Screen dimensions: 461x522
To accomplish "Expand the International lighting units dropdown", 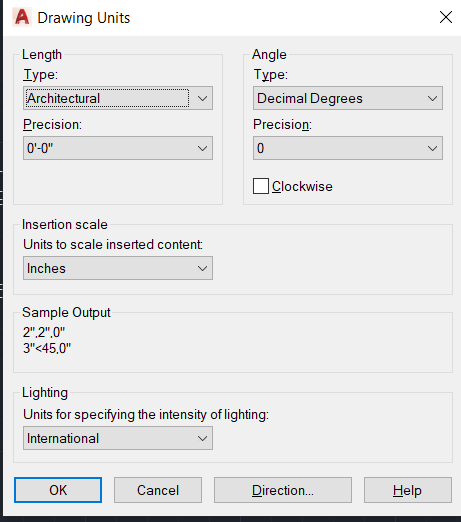I will tap(118, 438).
